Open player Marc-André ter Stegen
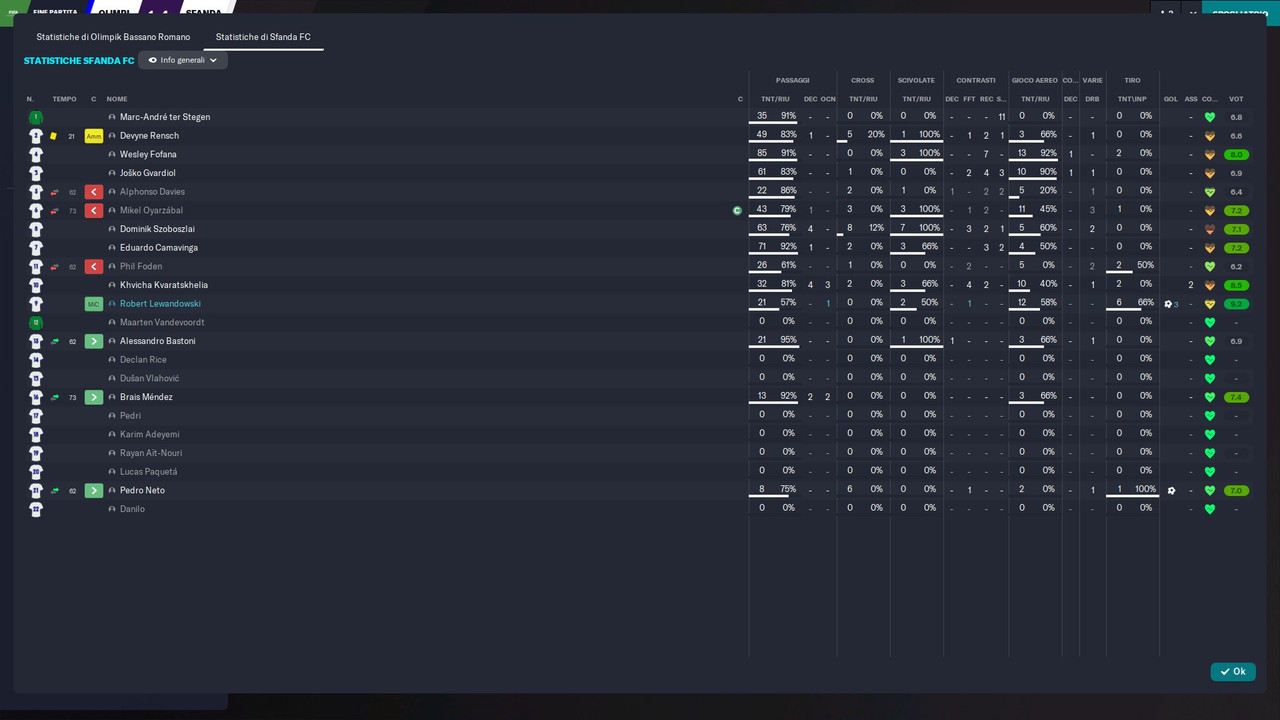Image resolution: width=1280 pixels, height=720 pixels. pyautogui.click(x=165, y=117)
